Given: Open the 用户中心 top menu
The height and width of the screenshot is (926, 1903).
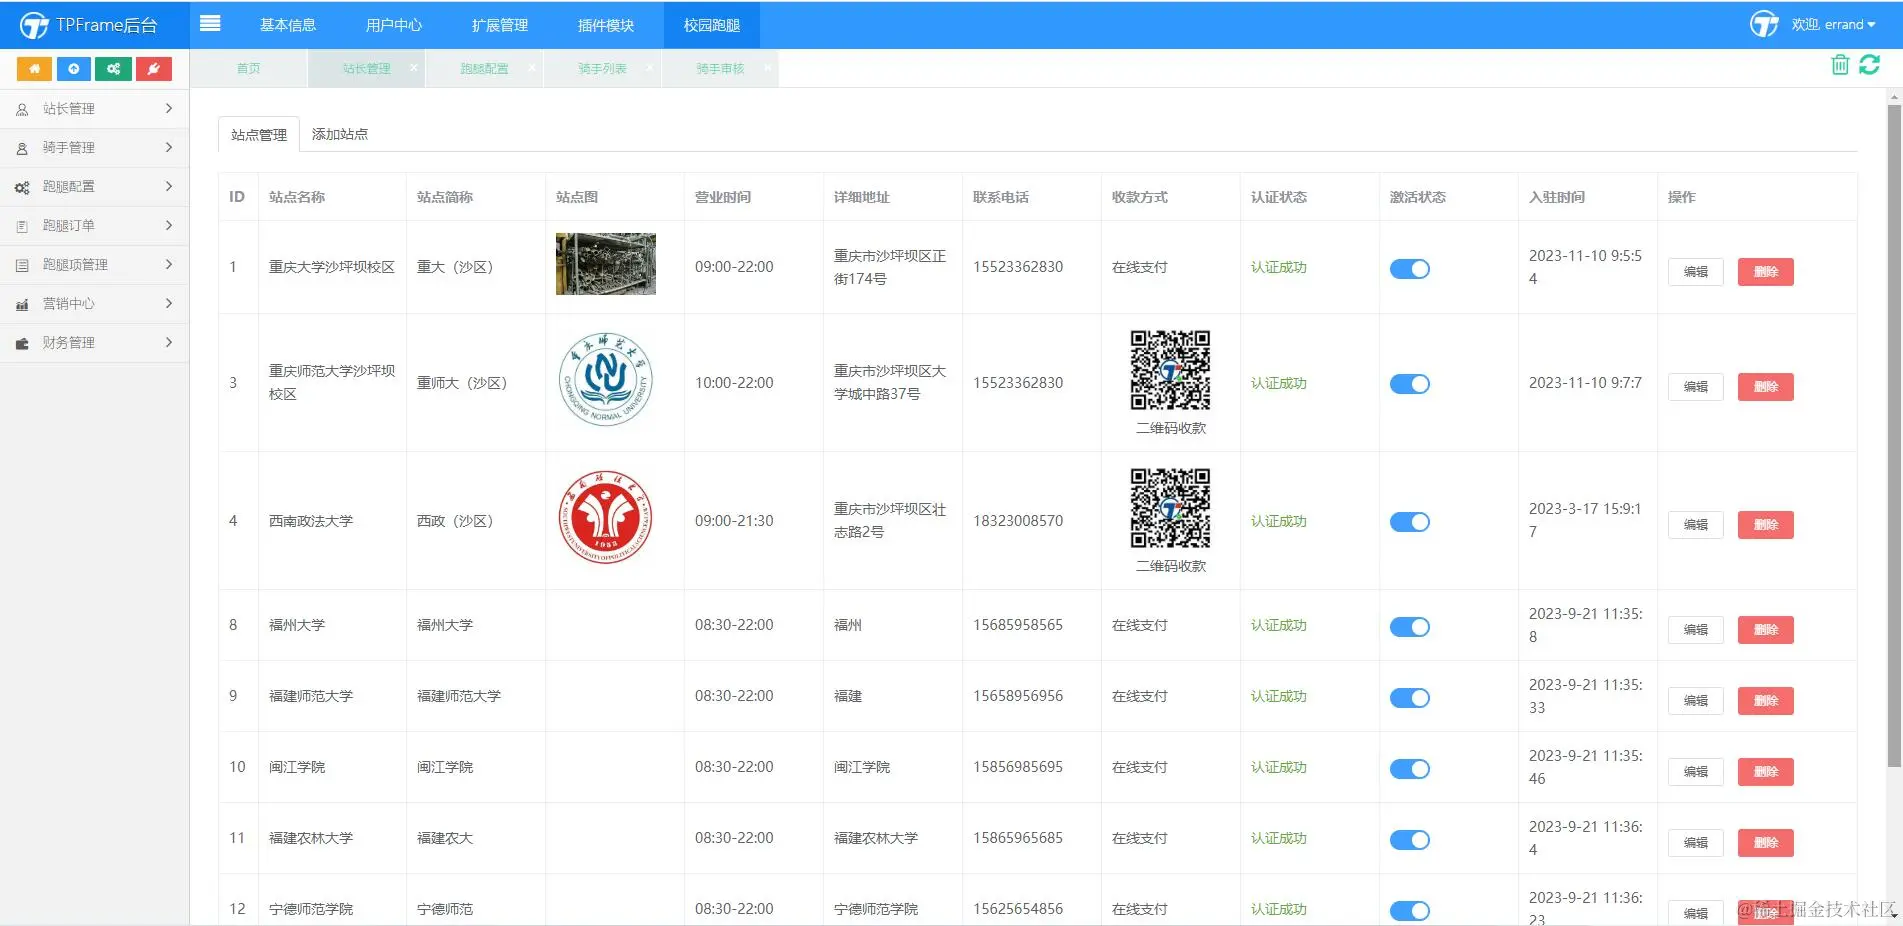Looking at the screenshot, I should pyautogui.click(x=394, y=25).
